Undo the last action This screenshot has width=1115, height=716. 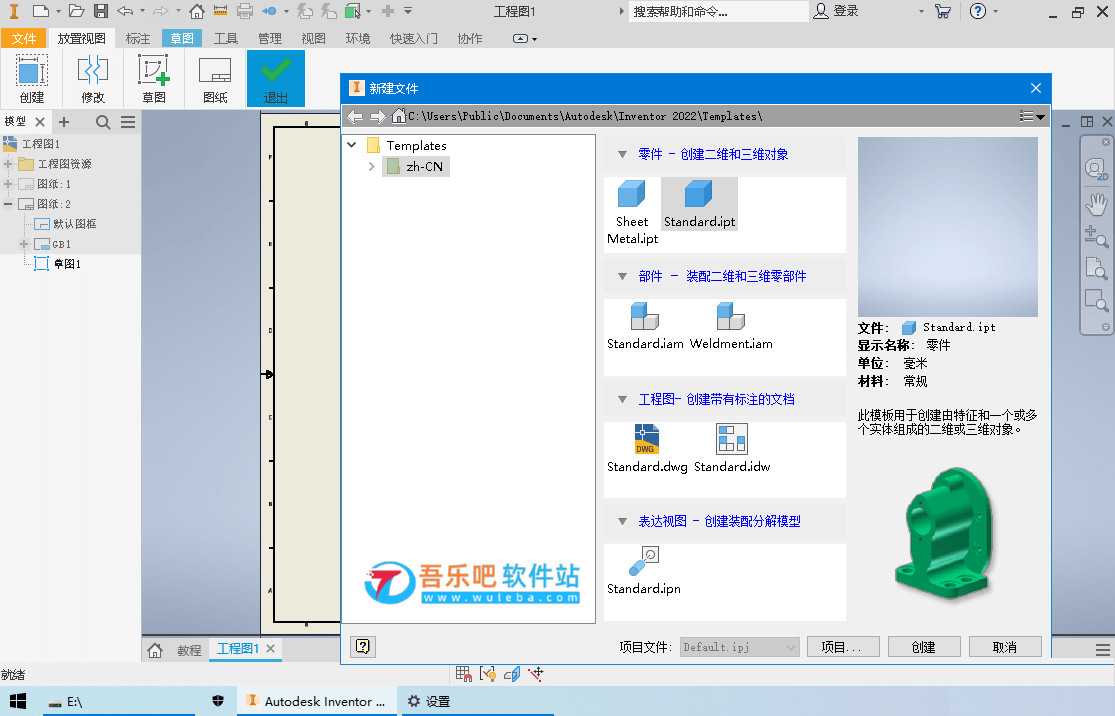click(125, 11)
